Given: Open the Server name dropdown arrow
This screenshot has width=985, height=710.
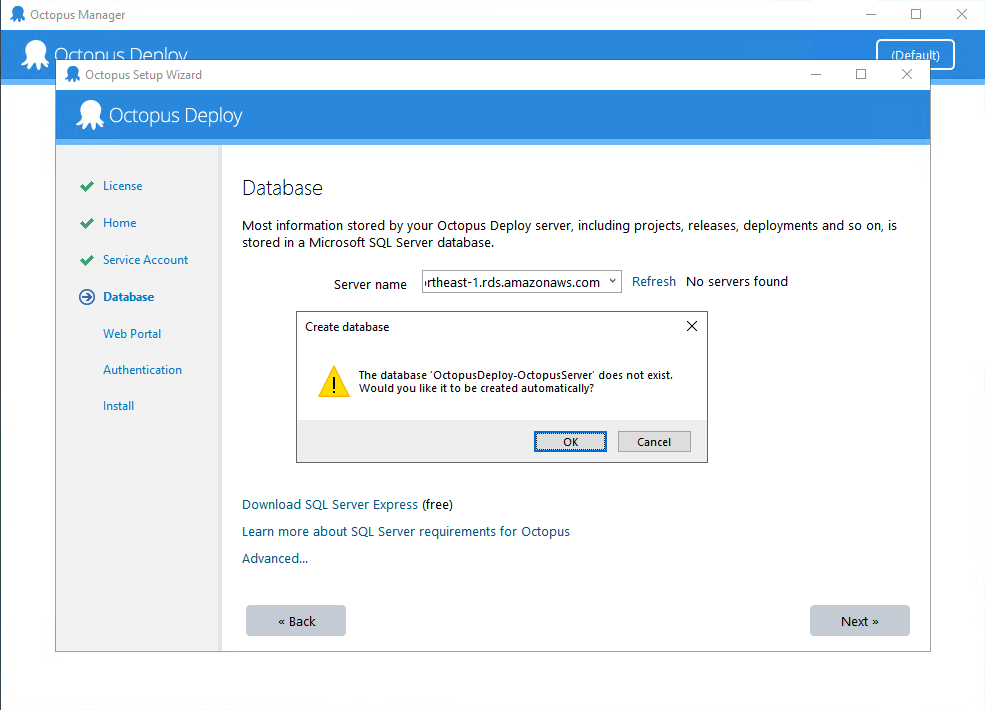Looking at the screenshot, I should [612, 281].
